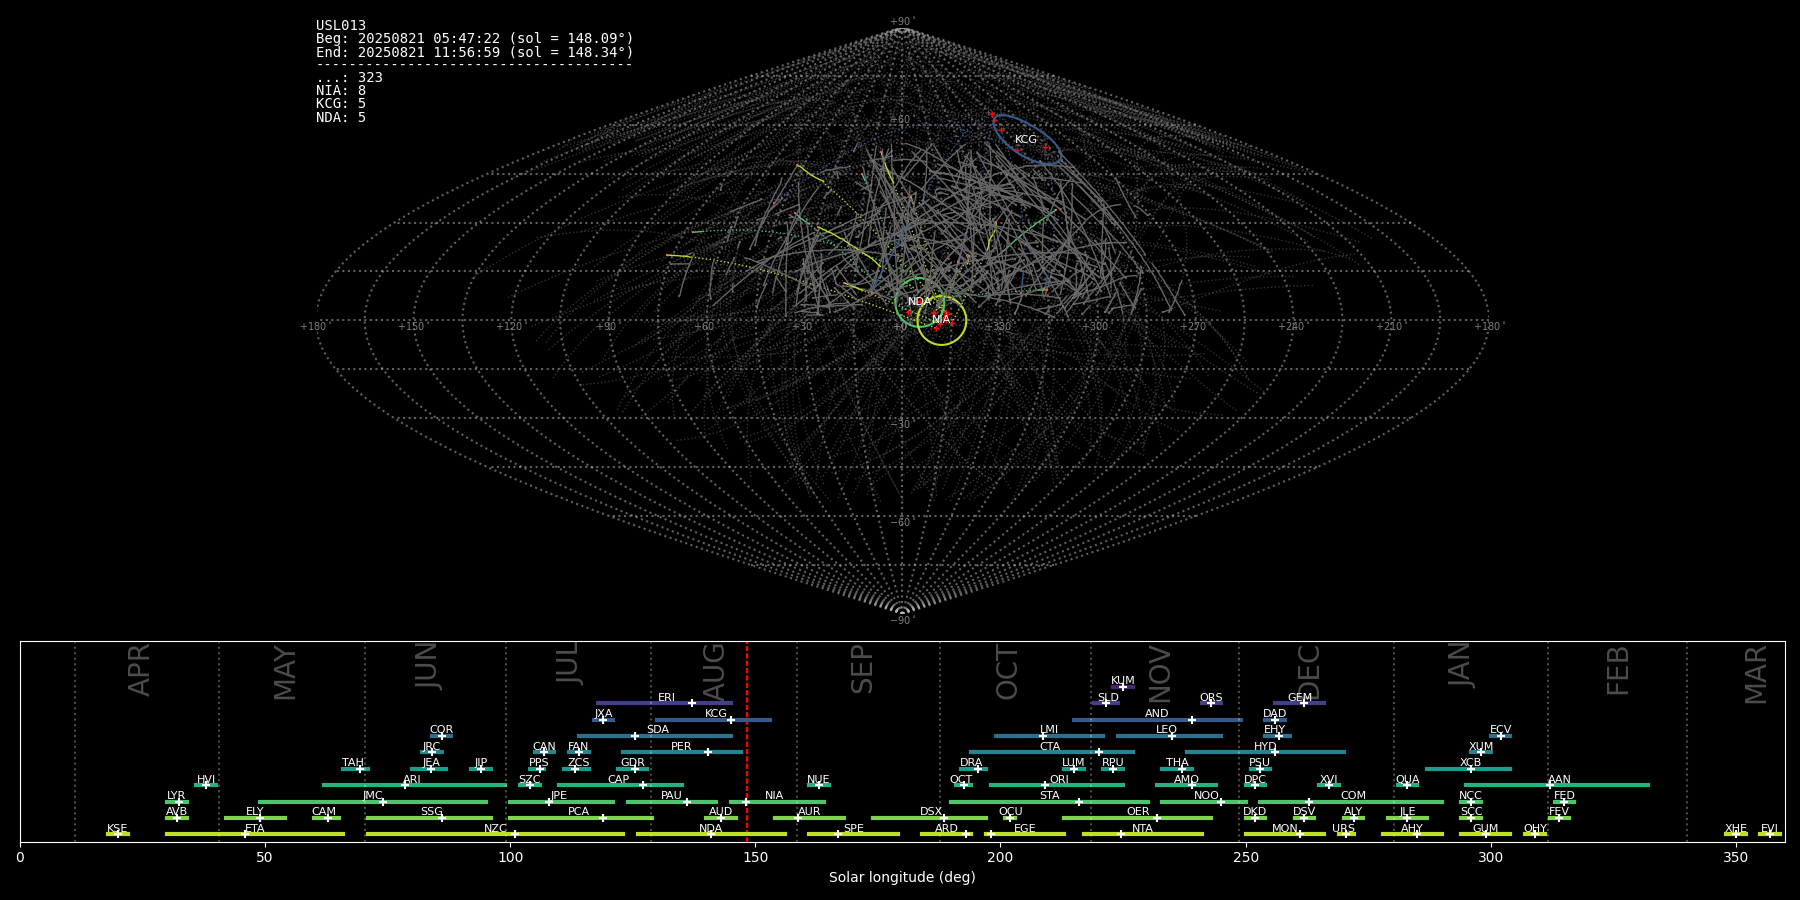This screenshot has height=900, width=1800.
Task: Click the SDA shower label in timeline
Action: [657, 730]
